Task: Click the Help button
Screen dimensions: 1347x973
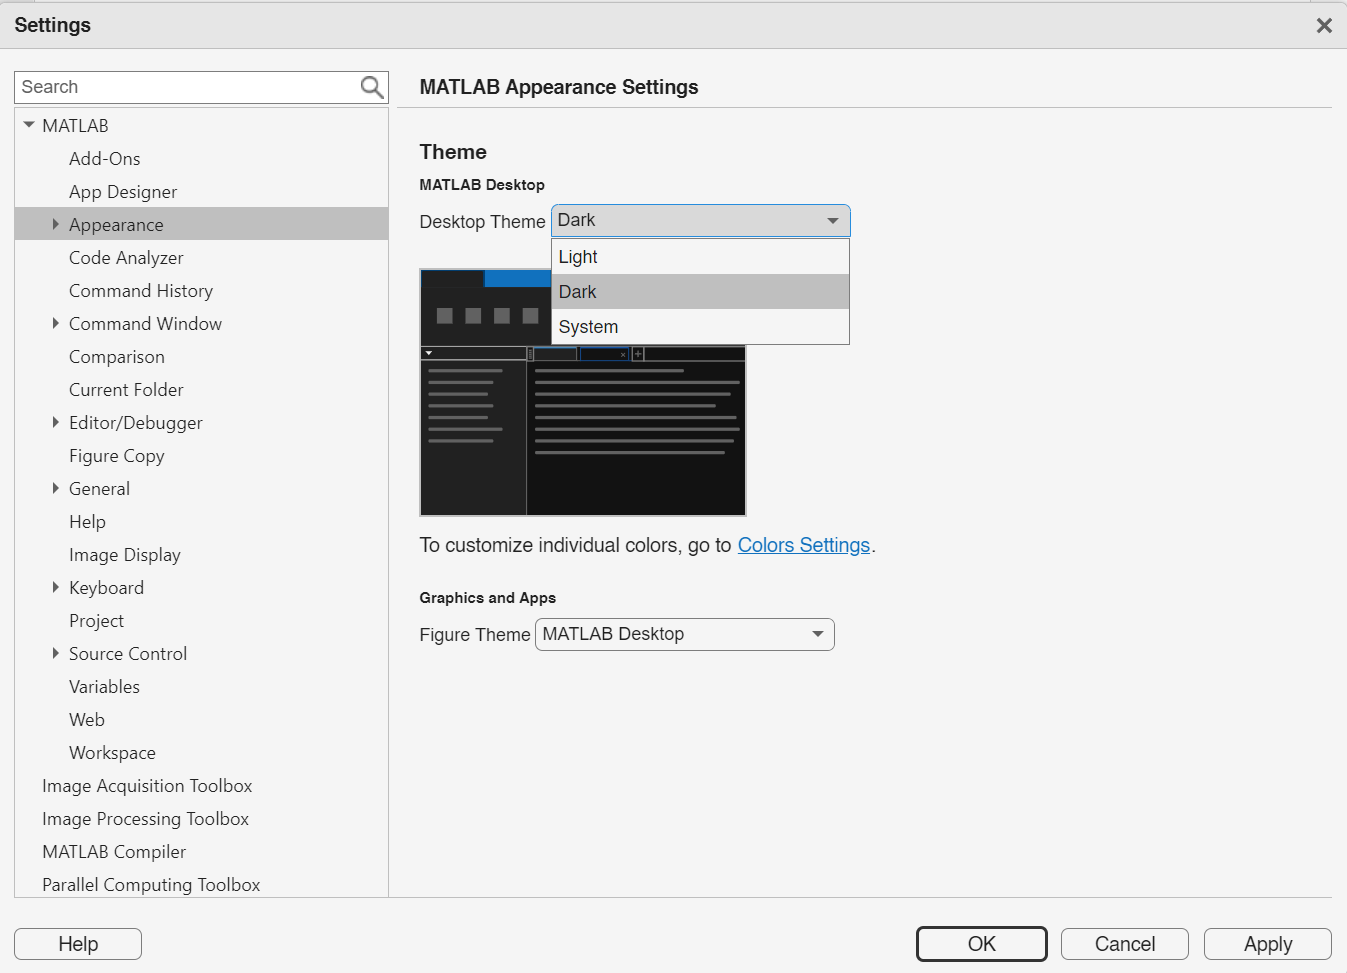Action: click(x=78, y=944)
